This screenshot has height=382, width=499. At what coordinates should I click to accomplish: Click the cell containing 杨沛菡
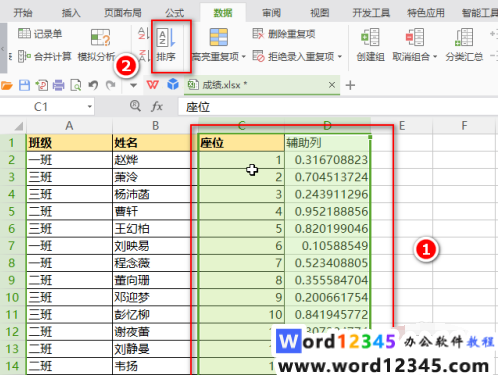point(155,194)
